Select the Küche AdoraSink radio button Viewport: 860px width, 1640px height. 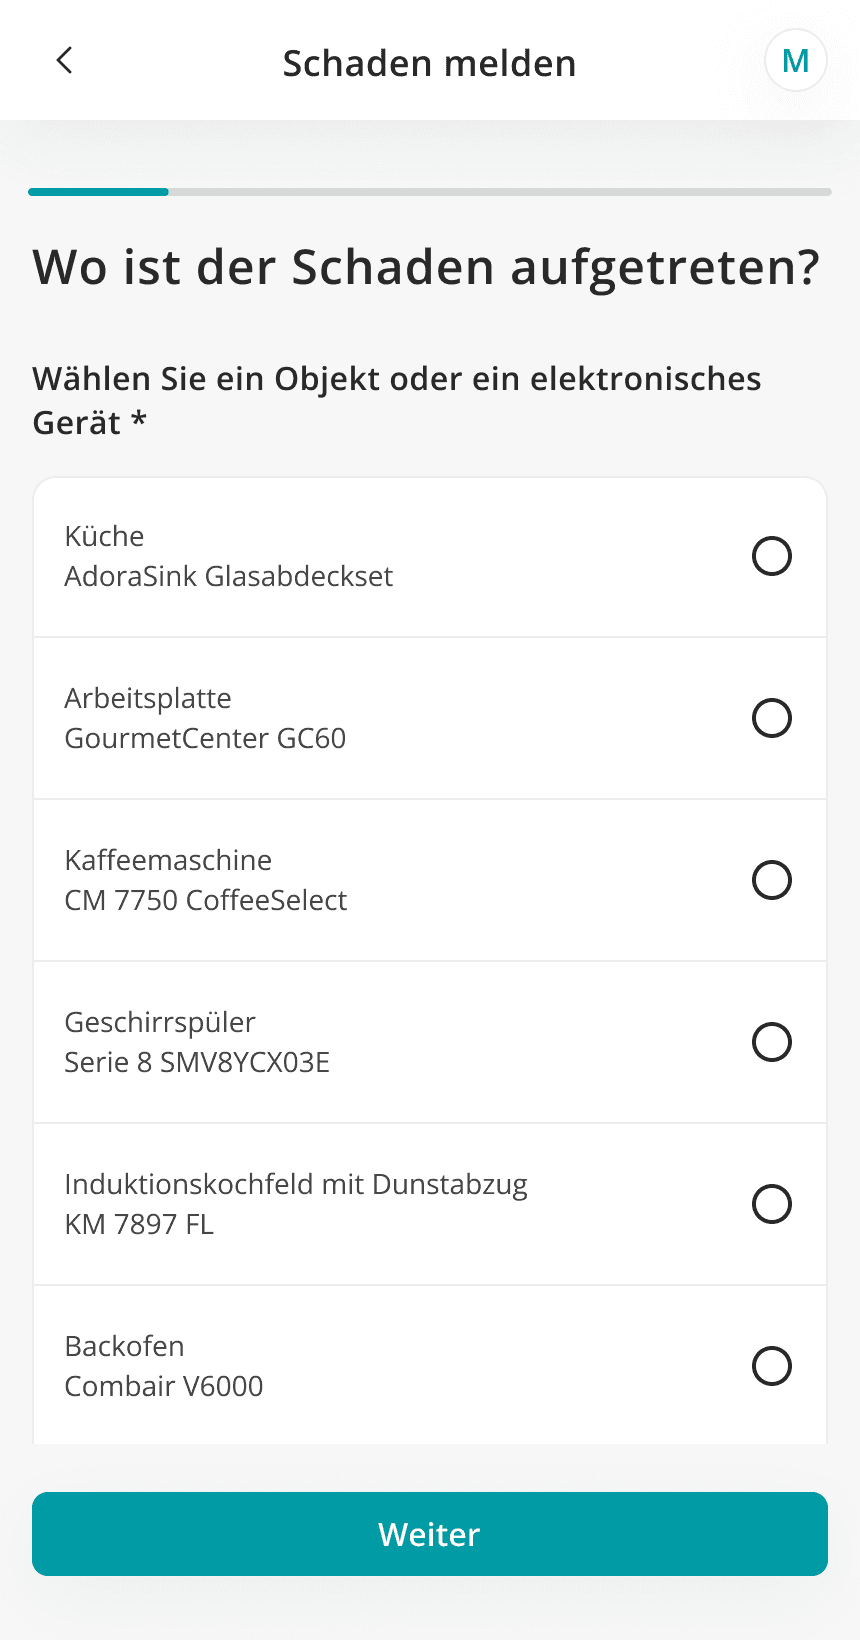[x=771, y=556]
